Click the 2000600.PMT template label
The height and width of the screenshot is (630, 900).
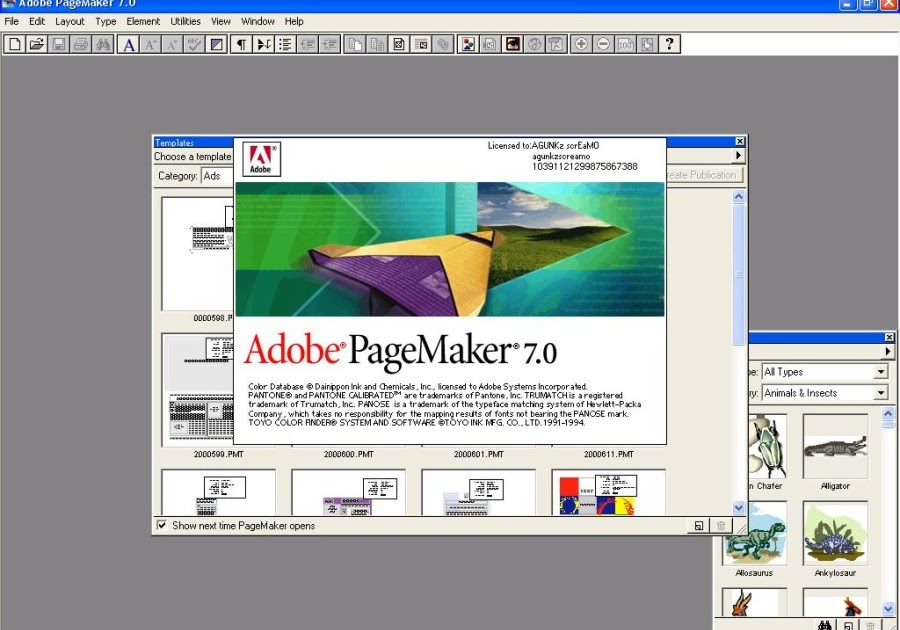(x=348, y=454)
